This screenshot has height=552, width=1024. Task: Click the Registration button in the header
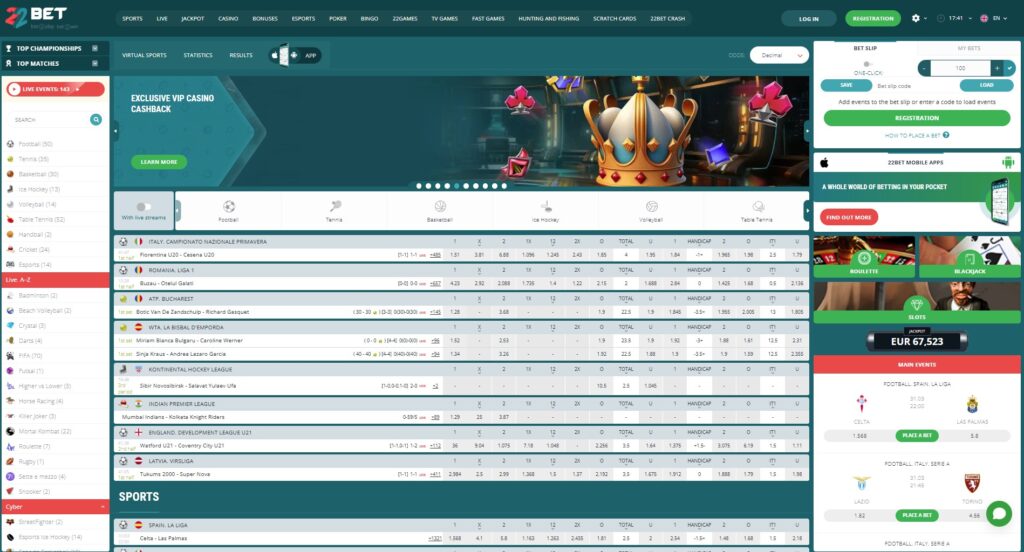(x=872, y=18)
